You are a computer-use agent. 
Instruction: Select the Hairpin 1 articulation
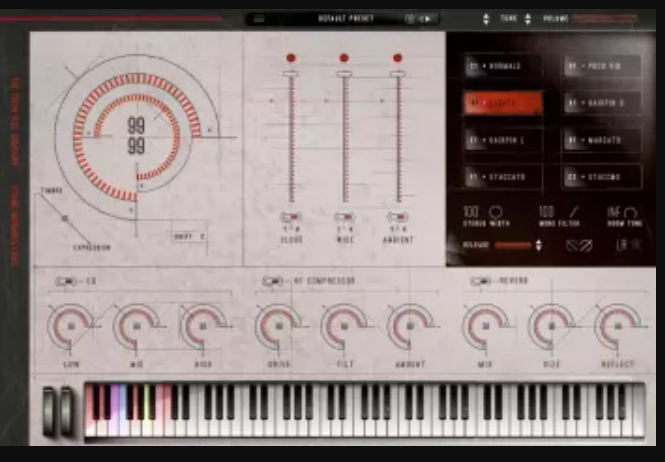click(x=503, y=140)
